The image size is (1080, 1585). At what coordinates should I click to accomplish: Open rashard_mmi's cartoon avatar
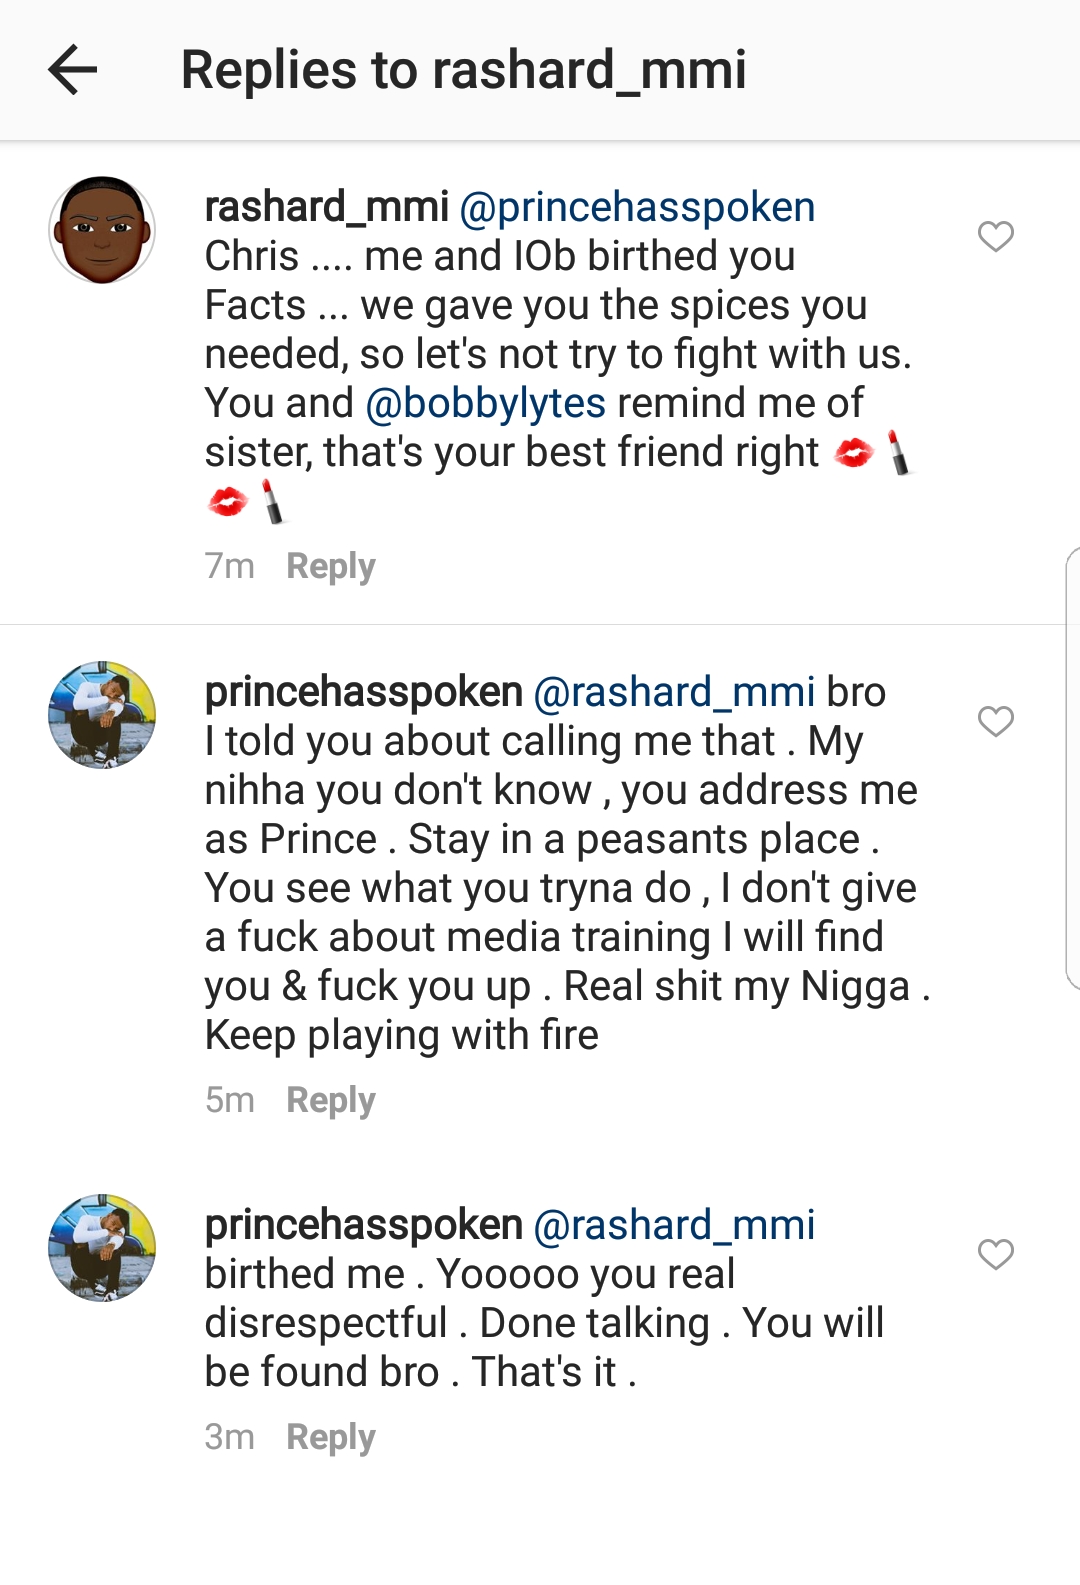pyautogui.click(x=102, y=230)
